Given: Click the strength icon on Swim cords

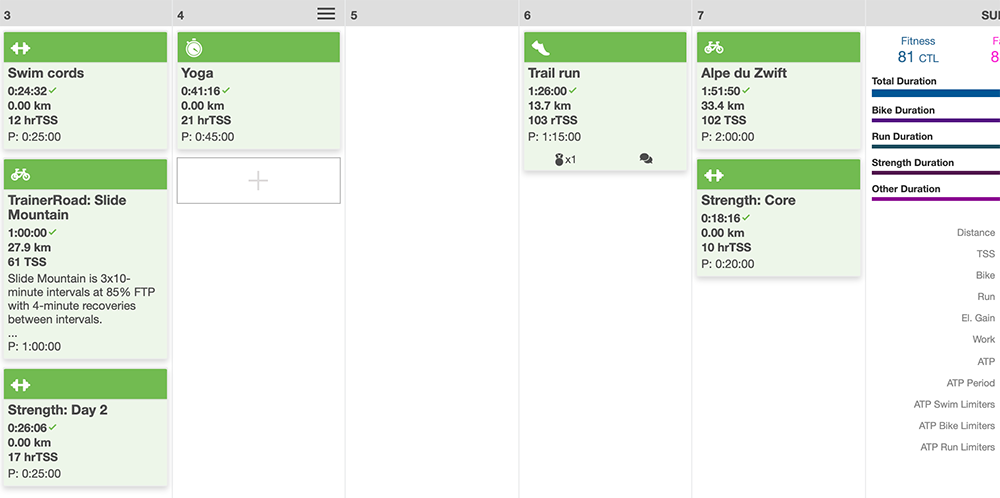Looking at the screenshot, I should pyautogui.click(x=20, y=47).
